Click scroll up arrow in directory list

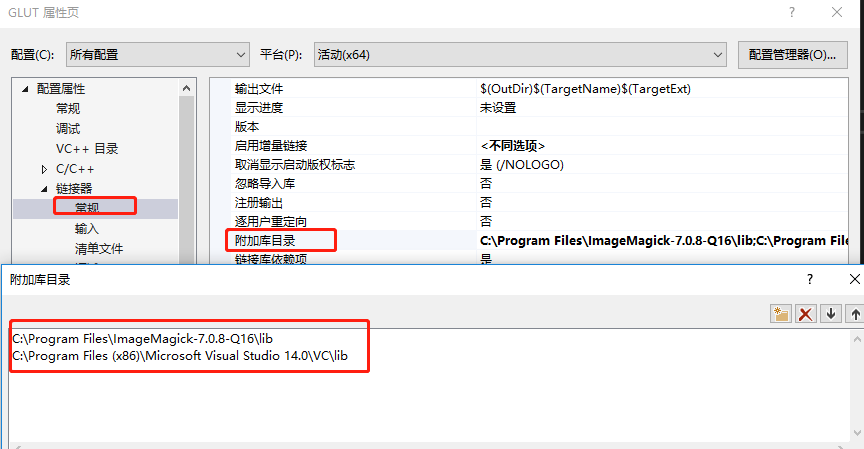click(857, 339)
